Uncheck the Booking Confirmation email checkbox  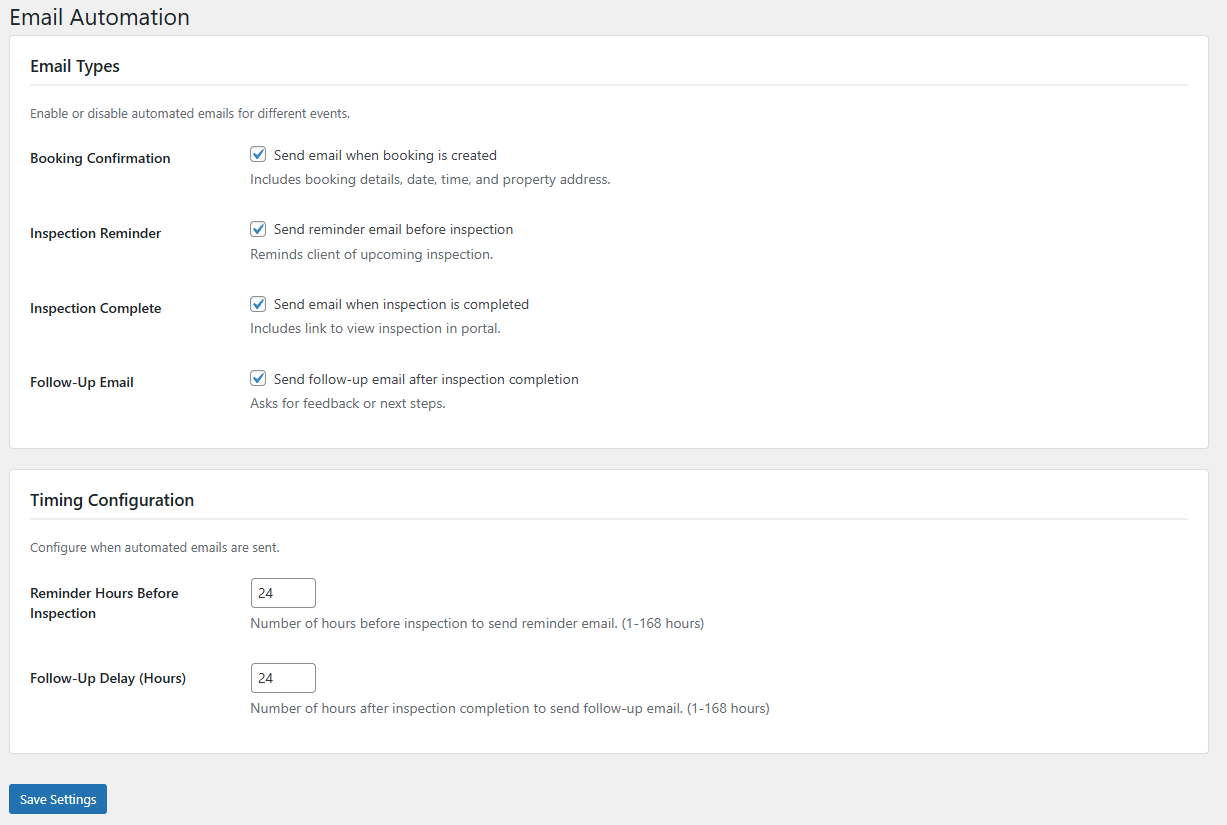coord(258,155)
